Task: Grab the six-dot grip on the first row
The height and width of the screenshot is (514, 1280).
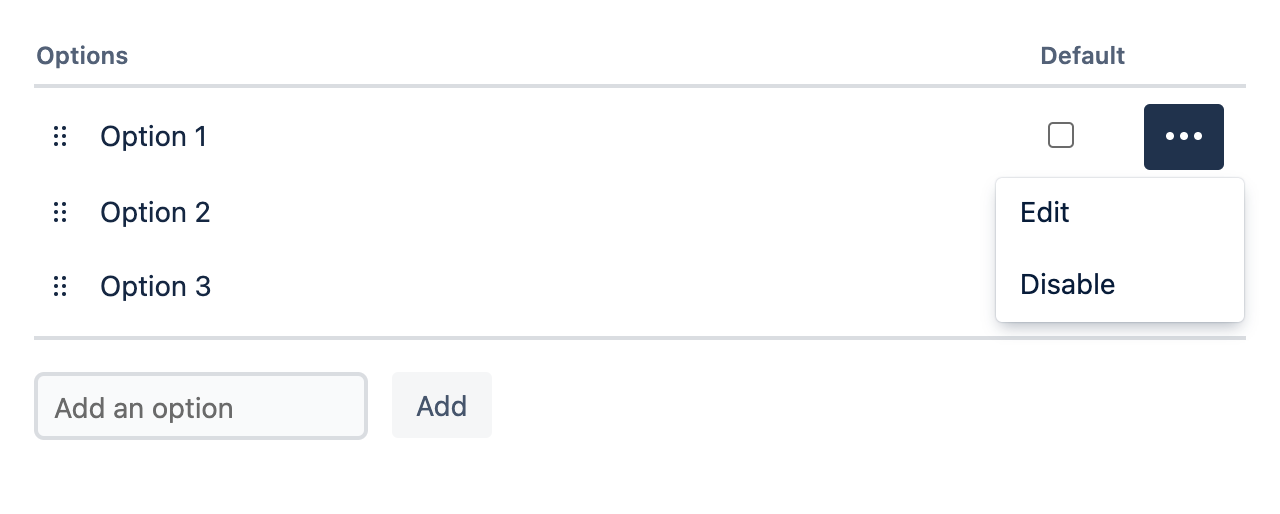Action: tap(60, 137)
